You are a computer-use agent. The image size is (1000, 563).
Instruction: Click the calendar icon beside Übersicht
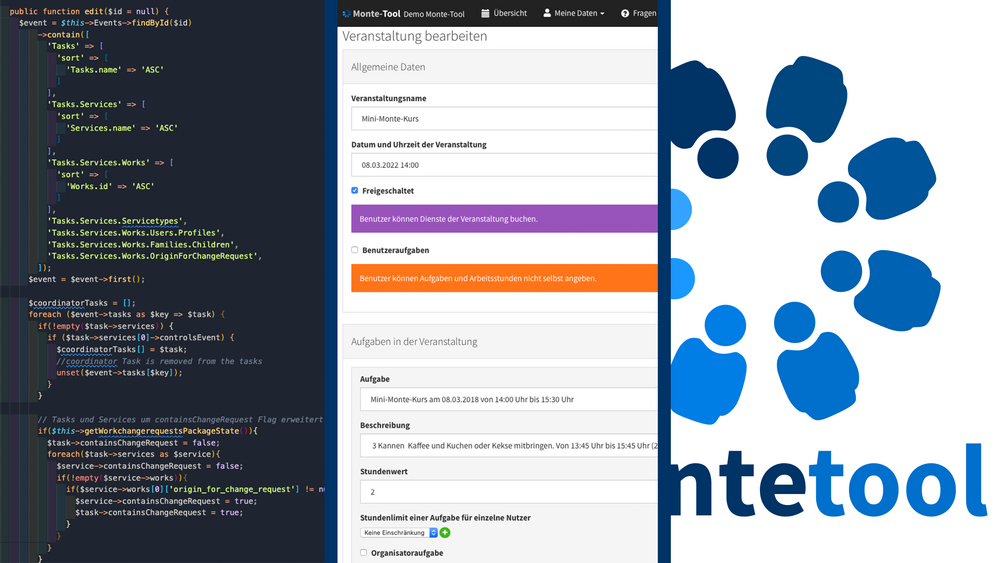(x=485, y=13)
